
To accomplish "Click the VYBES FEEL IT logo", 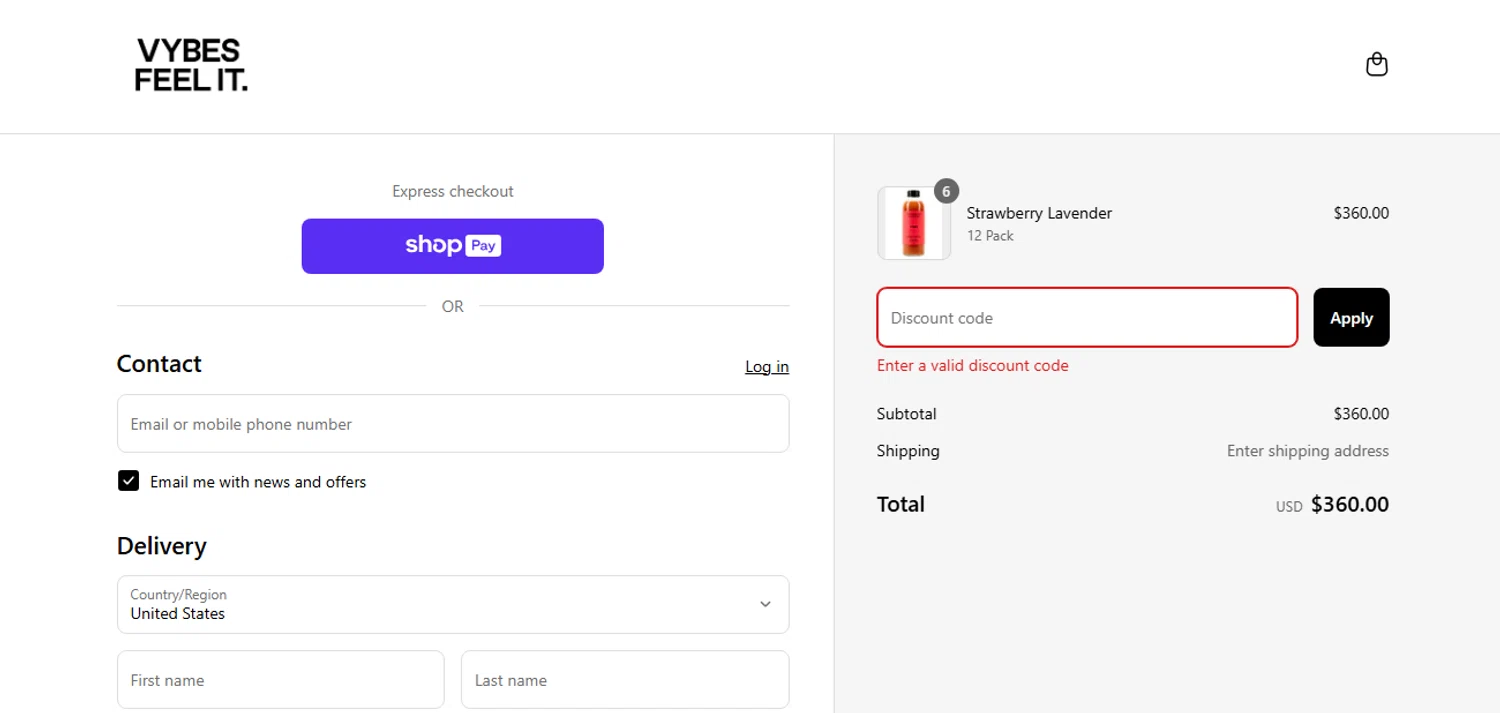I will [191, 65].
